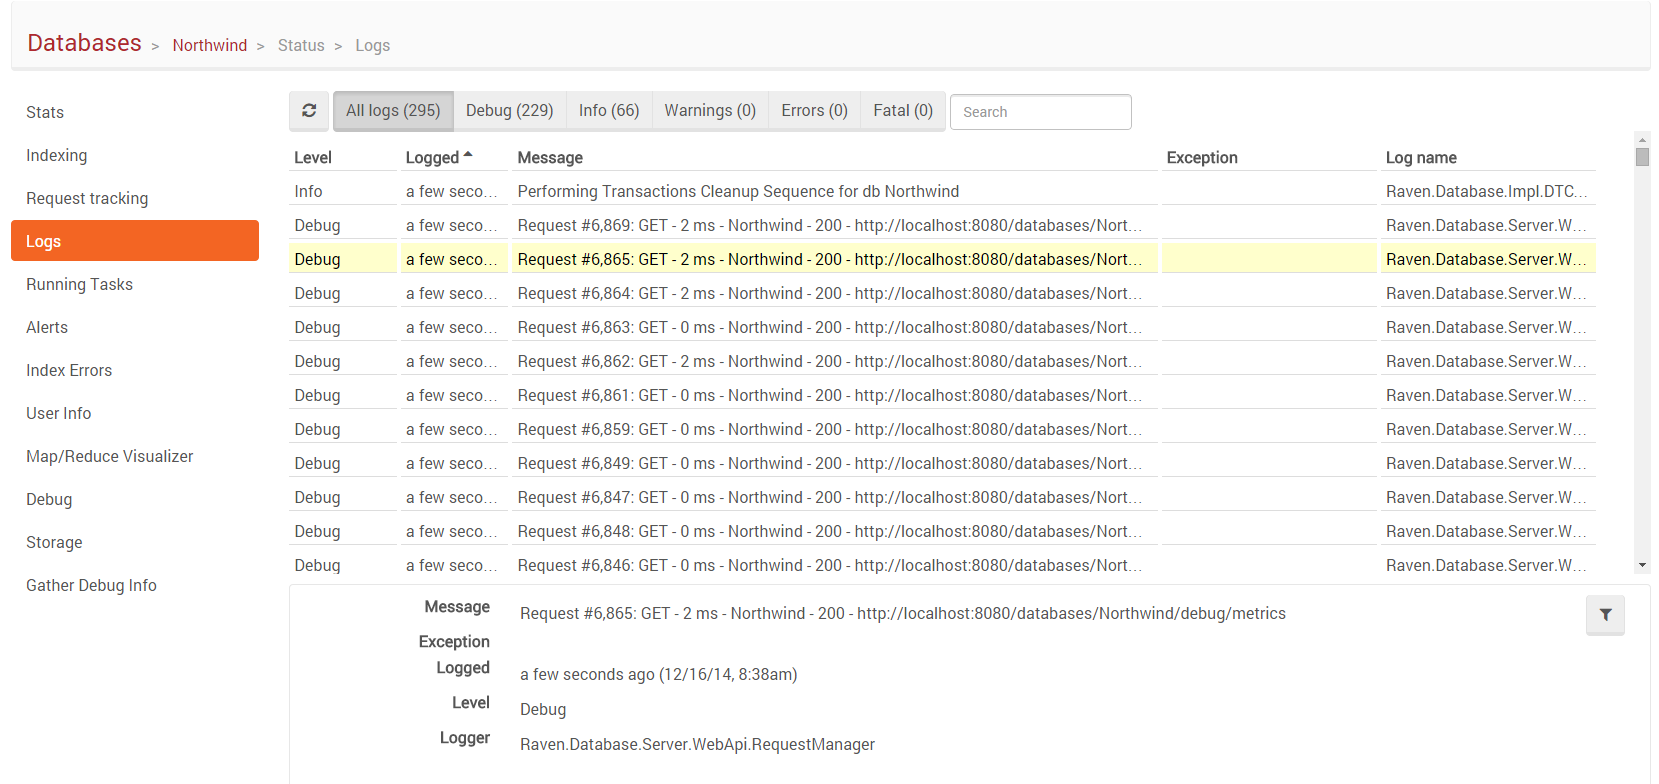Select the Performing Transactions Cleanup Sequence row
1659x784 pixels.
[942, 191]
